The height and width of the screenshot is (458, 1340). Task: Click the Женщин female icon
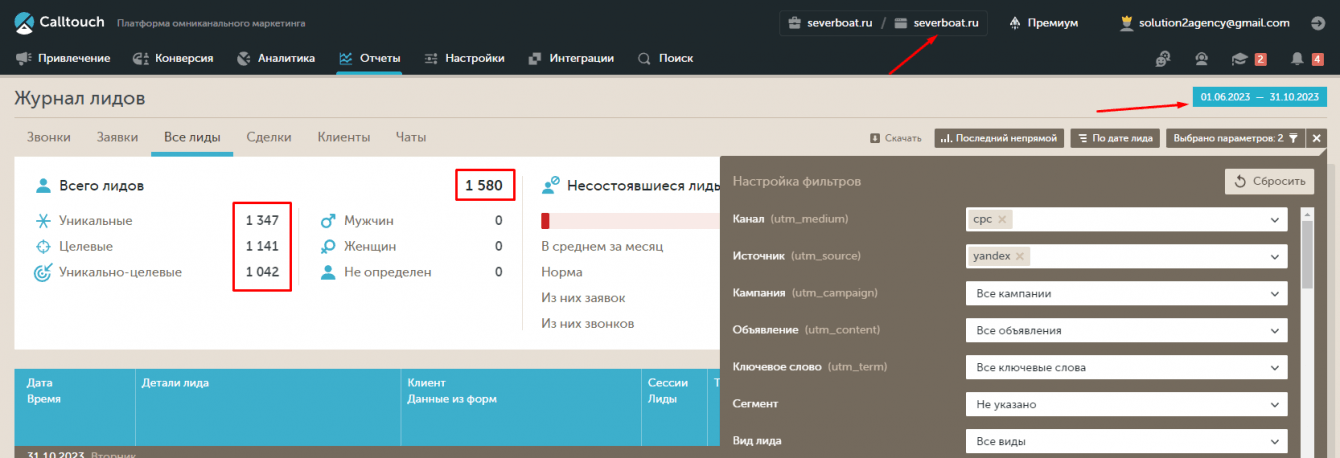328,246
